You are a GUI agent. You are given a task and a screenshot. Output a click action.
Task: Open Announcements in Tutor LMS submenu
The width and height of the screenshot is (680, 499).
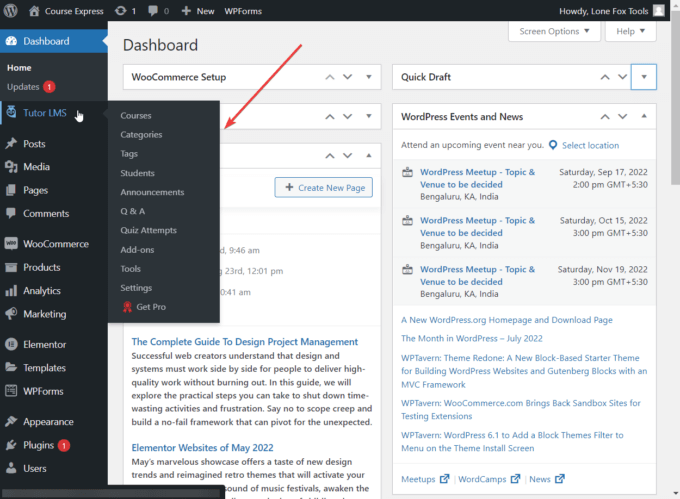[x=152, y=192]
